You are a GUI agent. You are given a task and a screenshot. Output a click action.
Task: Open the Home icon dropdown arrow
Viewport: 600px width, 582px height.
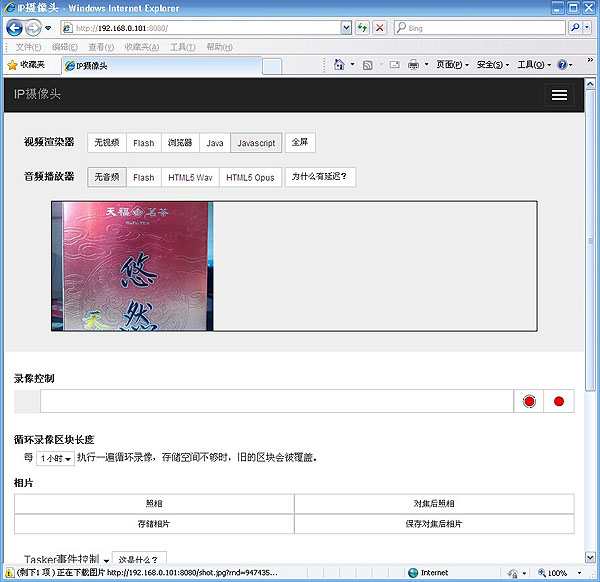(352, 65)
